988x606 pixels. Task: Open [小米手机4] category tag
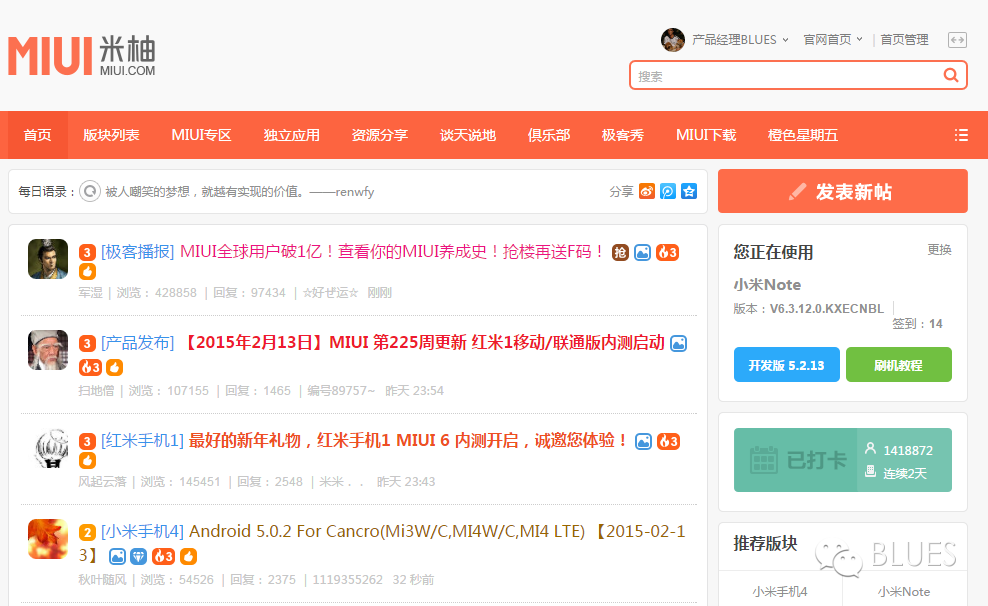[142, 532]
